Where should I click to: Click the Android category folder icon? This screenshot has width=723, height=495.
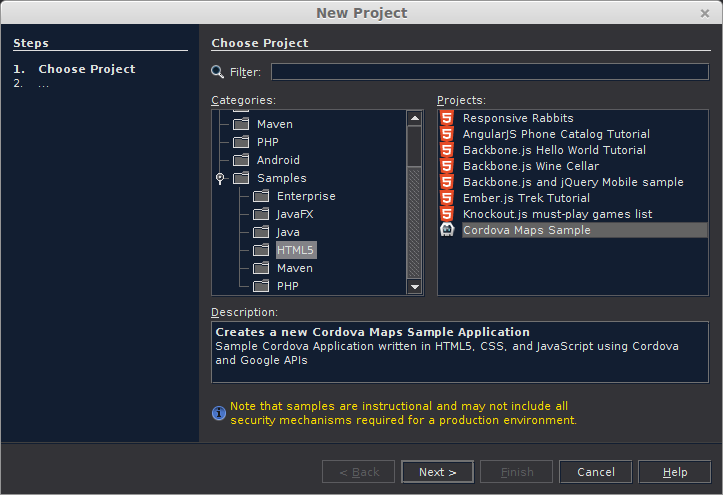(x=240, y=160)
